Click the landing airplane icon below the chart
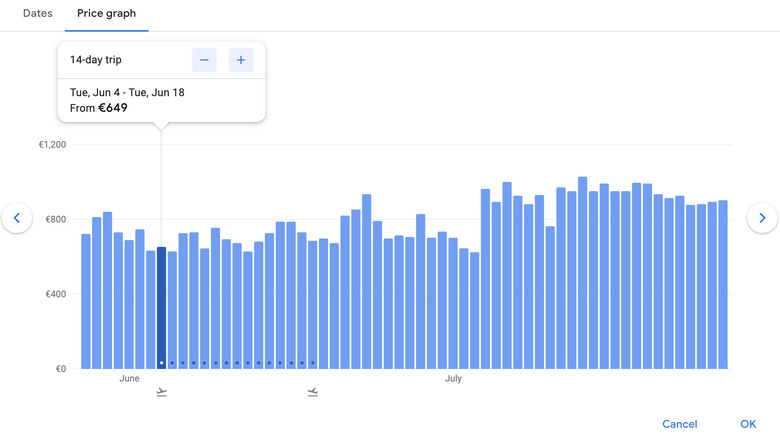 coord(313,392)
